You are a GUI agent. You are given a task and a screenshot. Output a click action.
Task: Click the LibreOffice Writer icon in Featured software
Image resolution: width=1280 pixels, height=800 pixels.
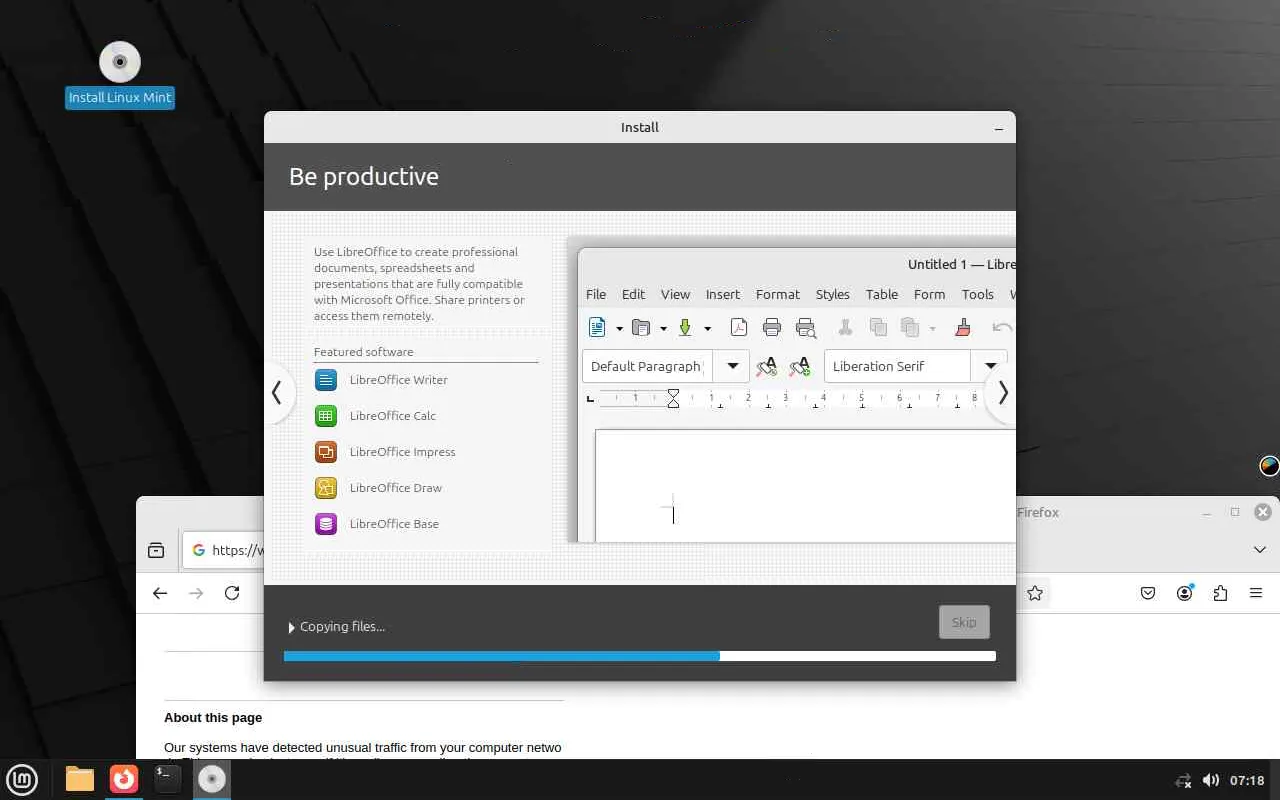(x=325, y=380)
